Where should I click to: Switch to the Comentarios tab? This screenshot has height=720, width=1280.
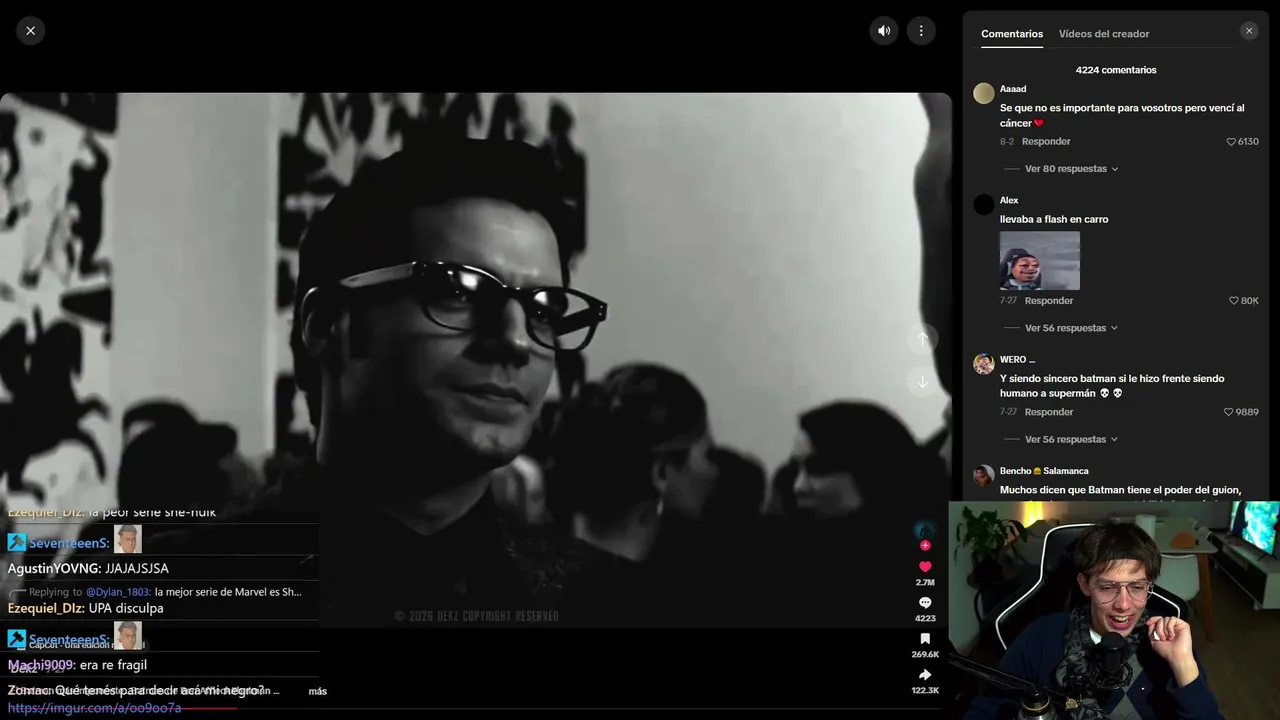(1012, 34)
